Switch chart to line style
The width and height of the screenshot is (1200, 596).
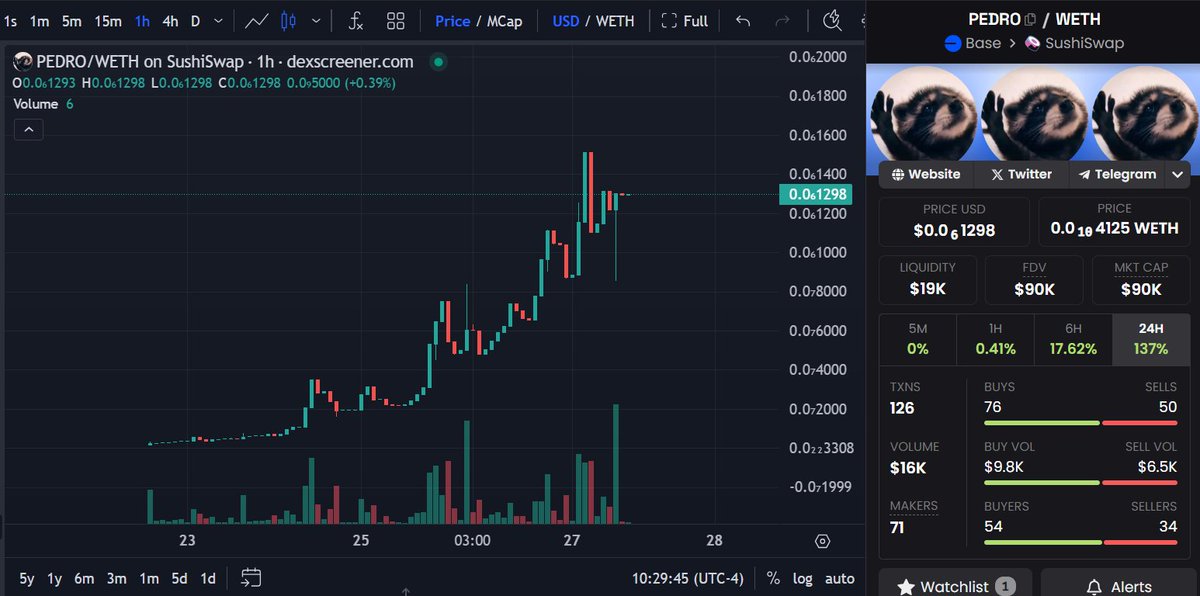click(257, 20)
